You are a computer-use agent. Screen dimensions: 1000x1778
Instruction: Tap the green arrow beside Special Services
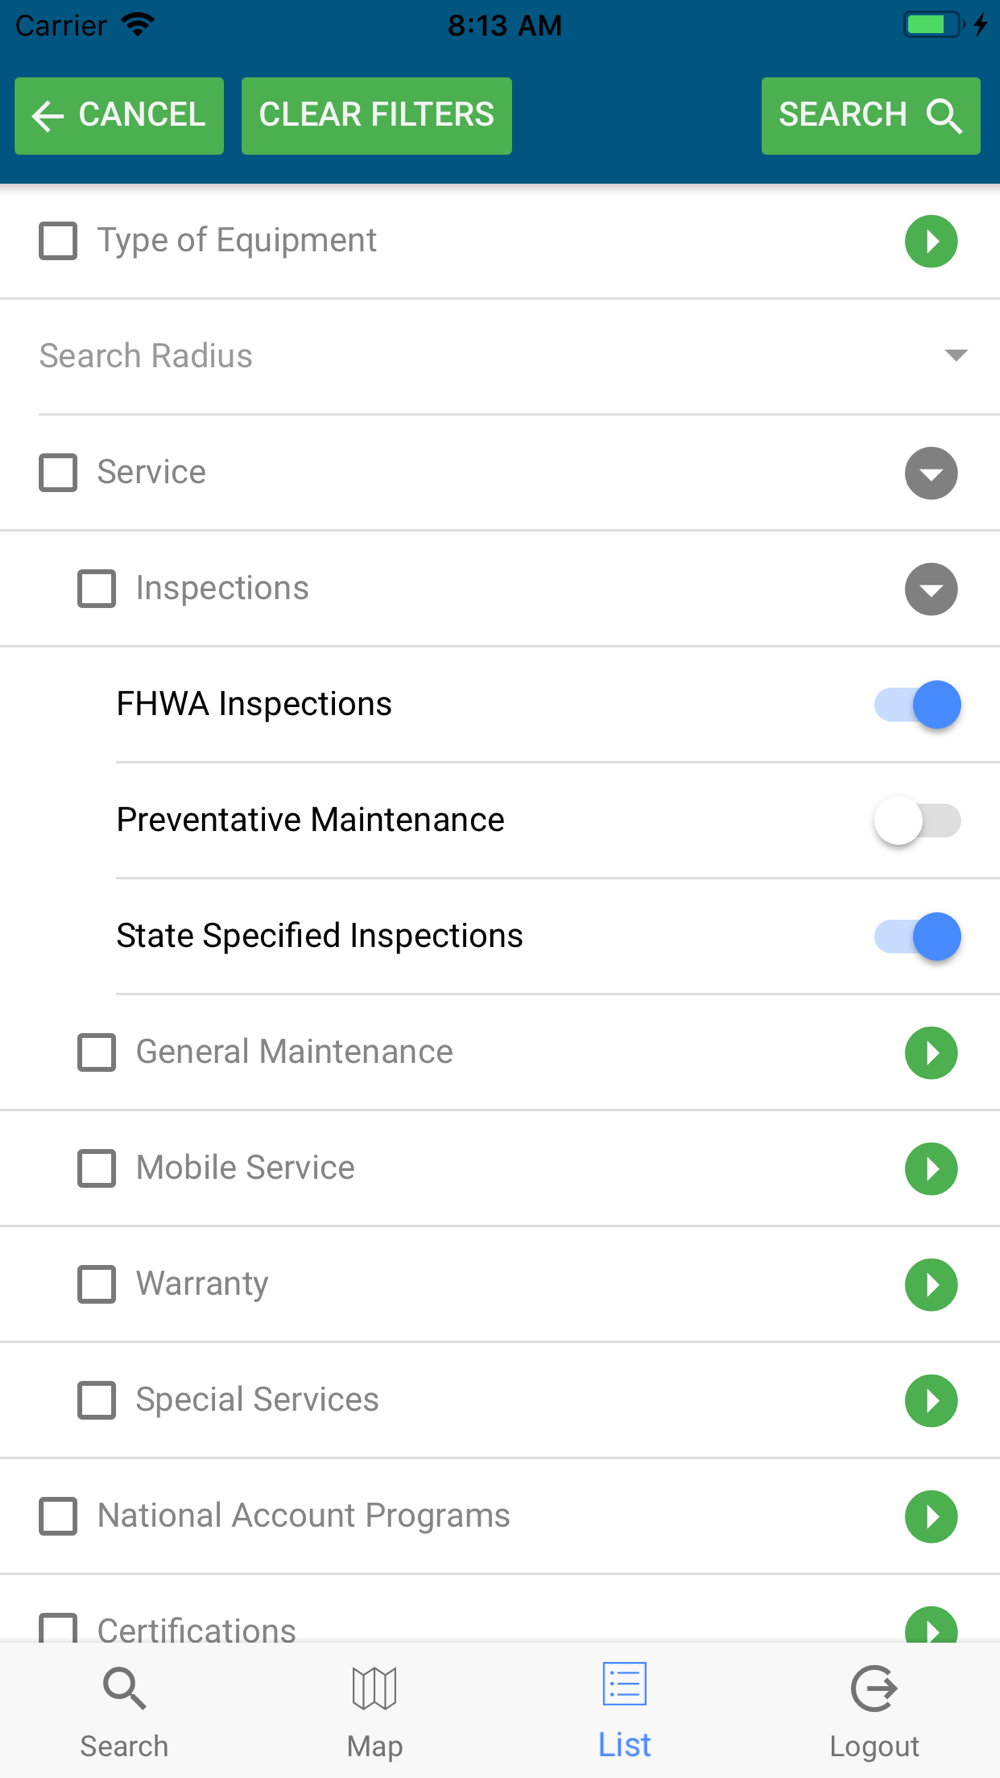pyautogui.click(x=931, y=1400)
